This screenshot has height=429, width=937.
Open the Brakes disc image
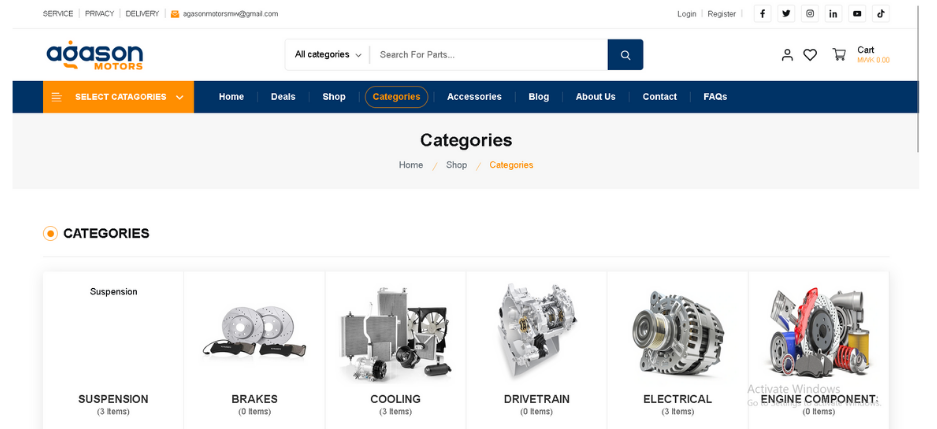tap(255, 332)
